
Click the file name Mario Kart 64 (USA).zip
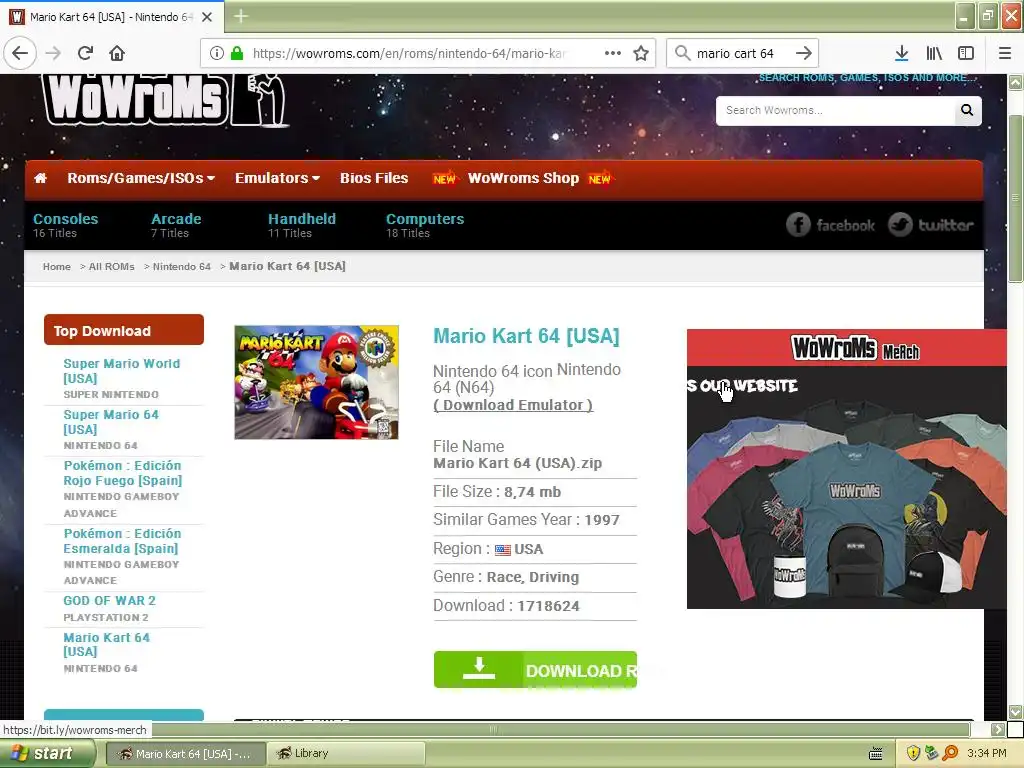pyautogui.click(x=517, y=463)
